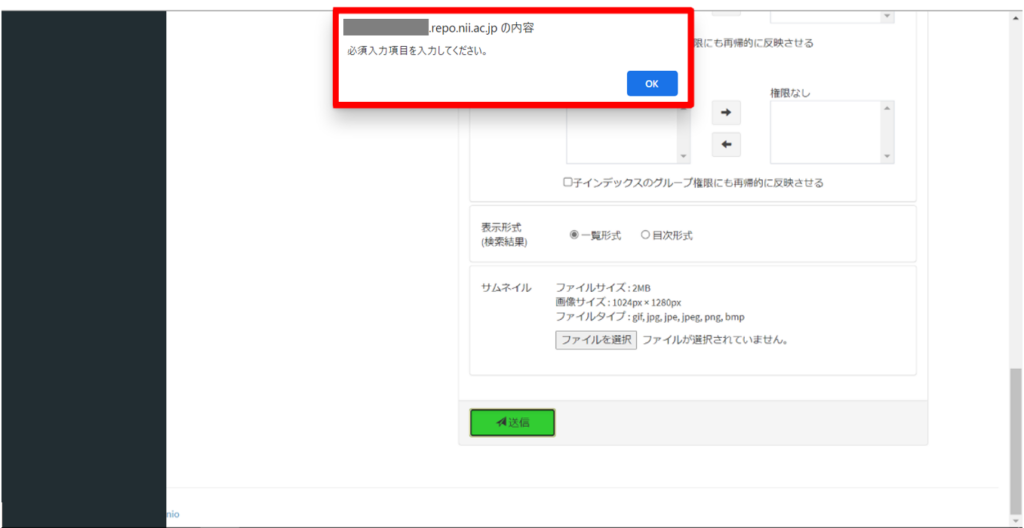Click the ファイルが選択されていません file status text
This screenshot has width=1024, height=528.
pyautogui.click(x=715, y=340)
